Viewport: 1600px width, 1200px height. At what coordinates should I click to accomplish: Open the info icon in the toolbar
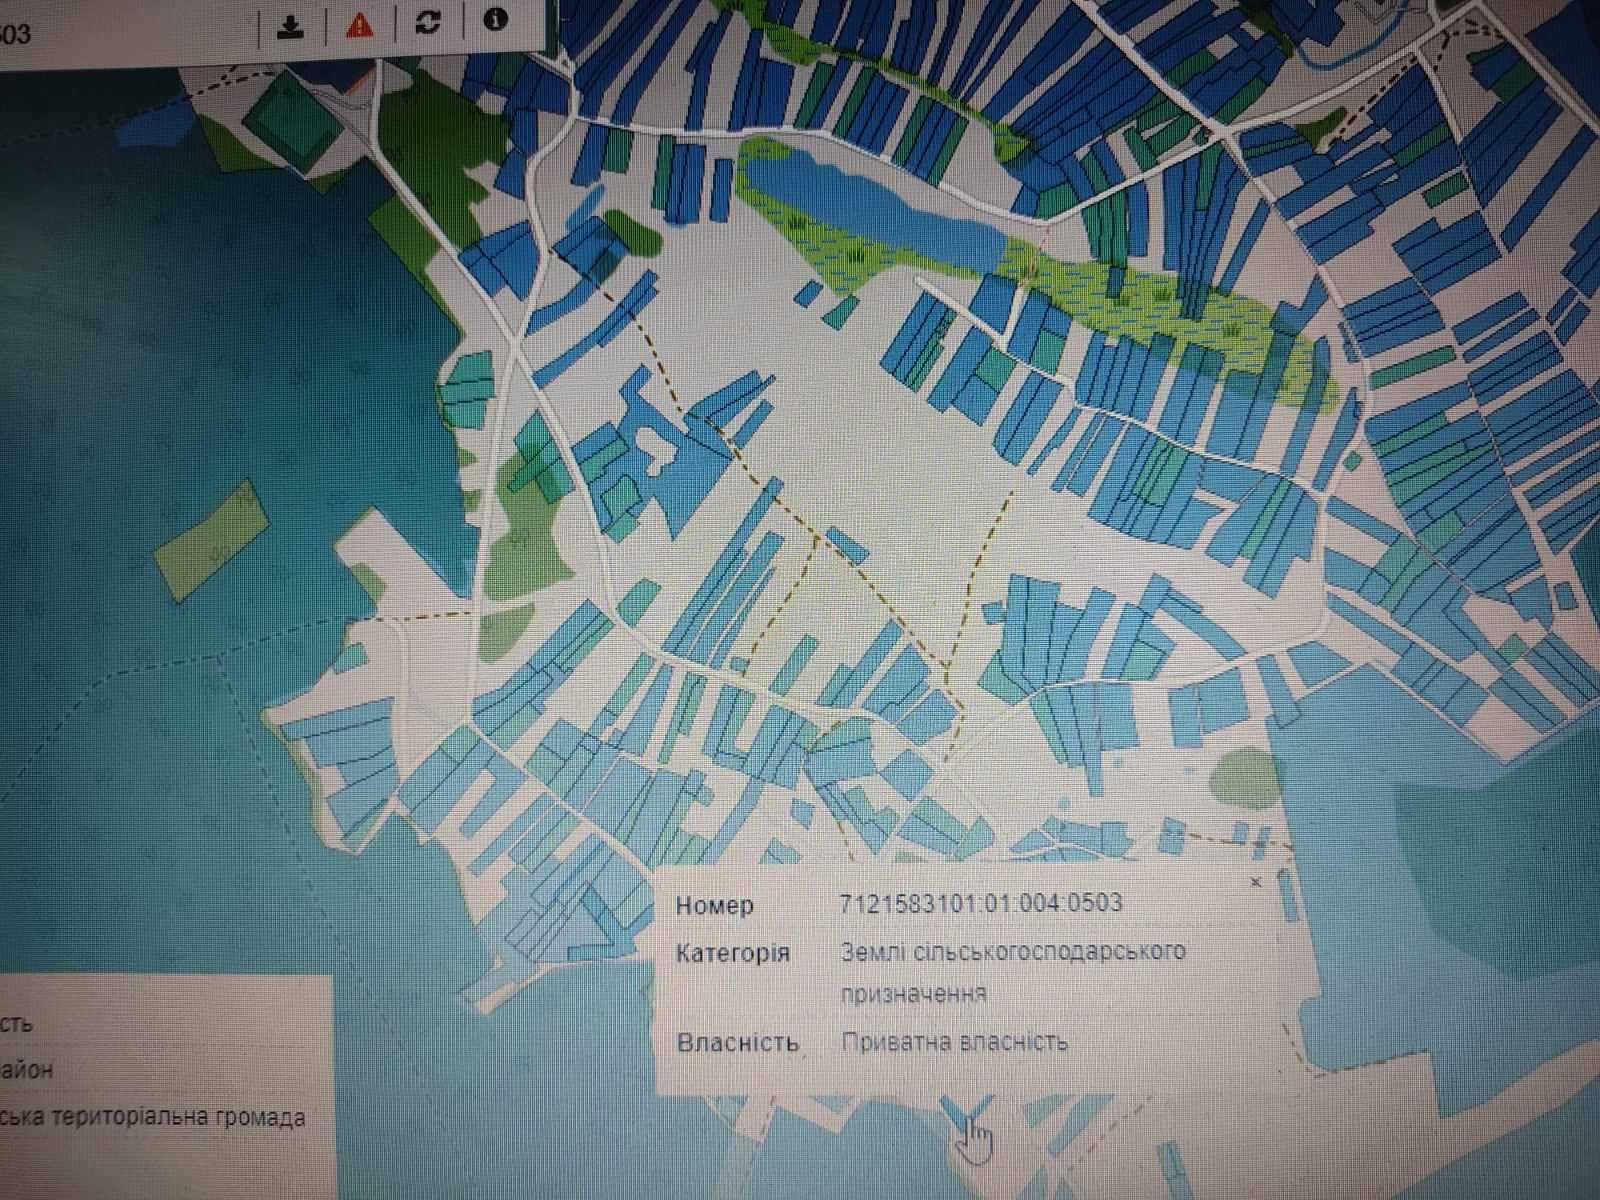(x=495, y=19)
